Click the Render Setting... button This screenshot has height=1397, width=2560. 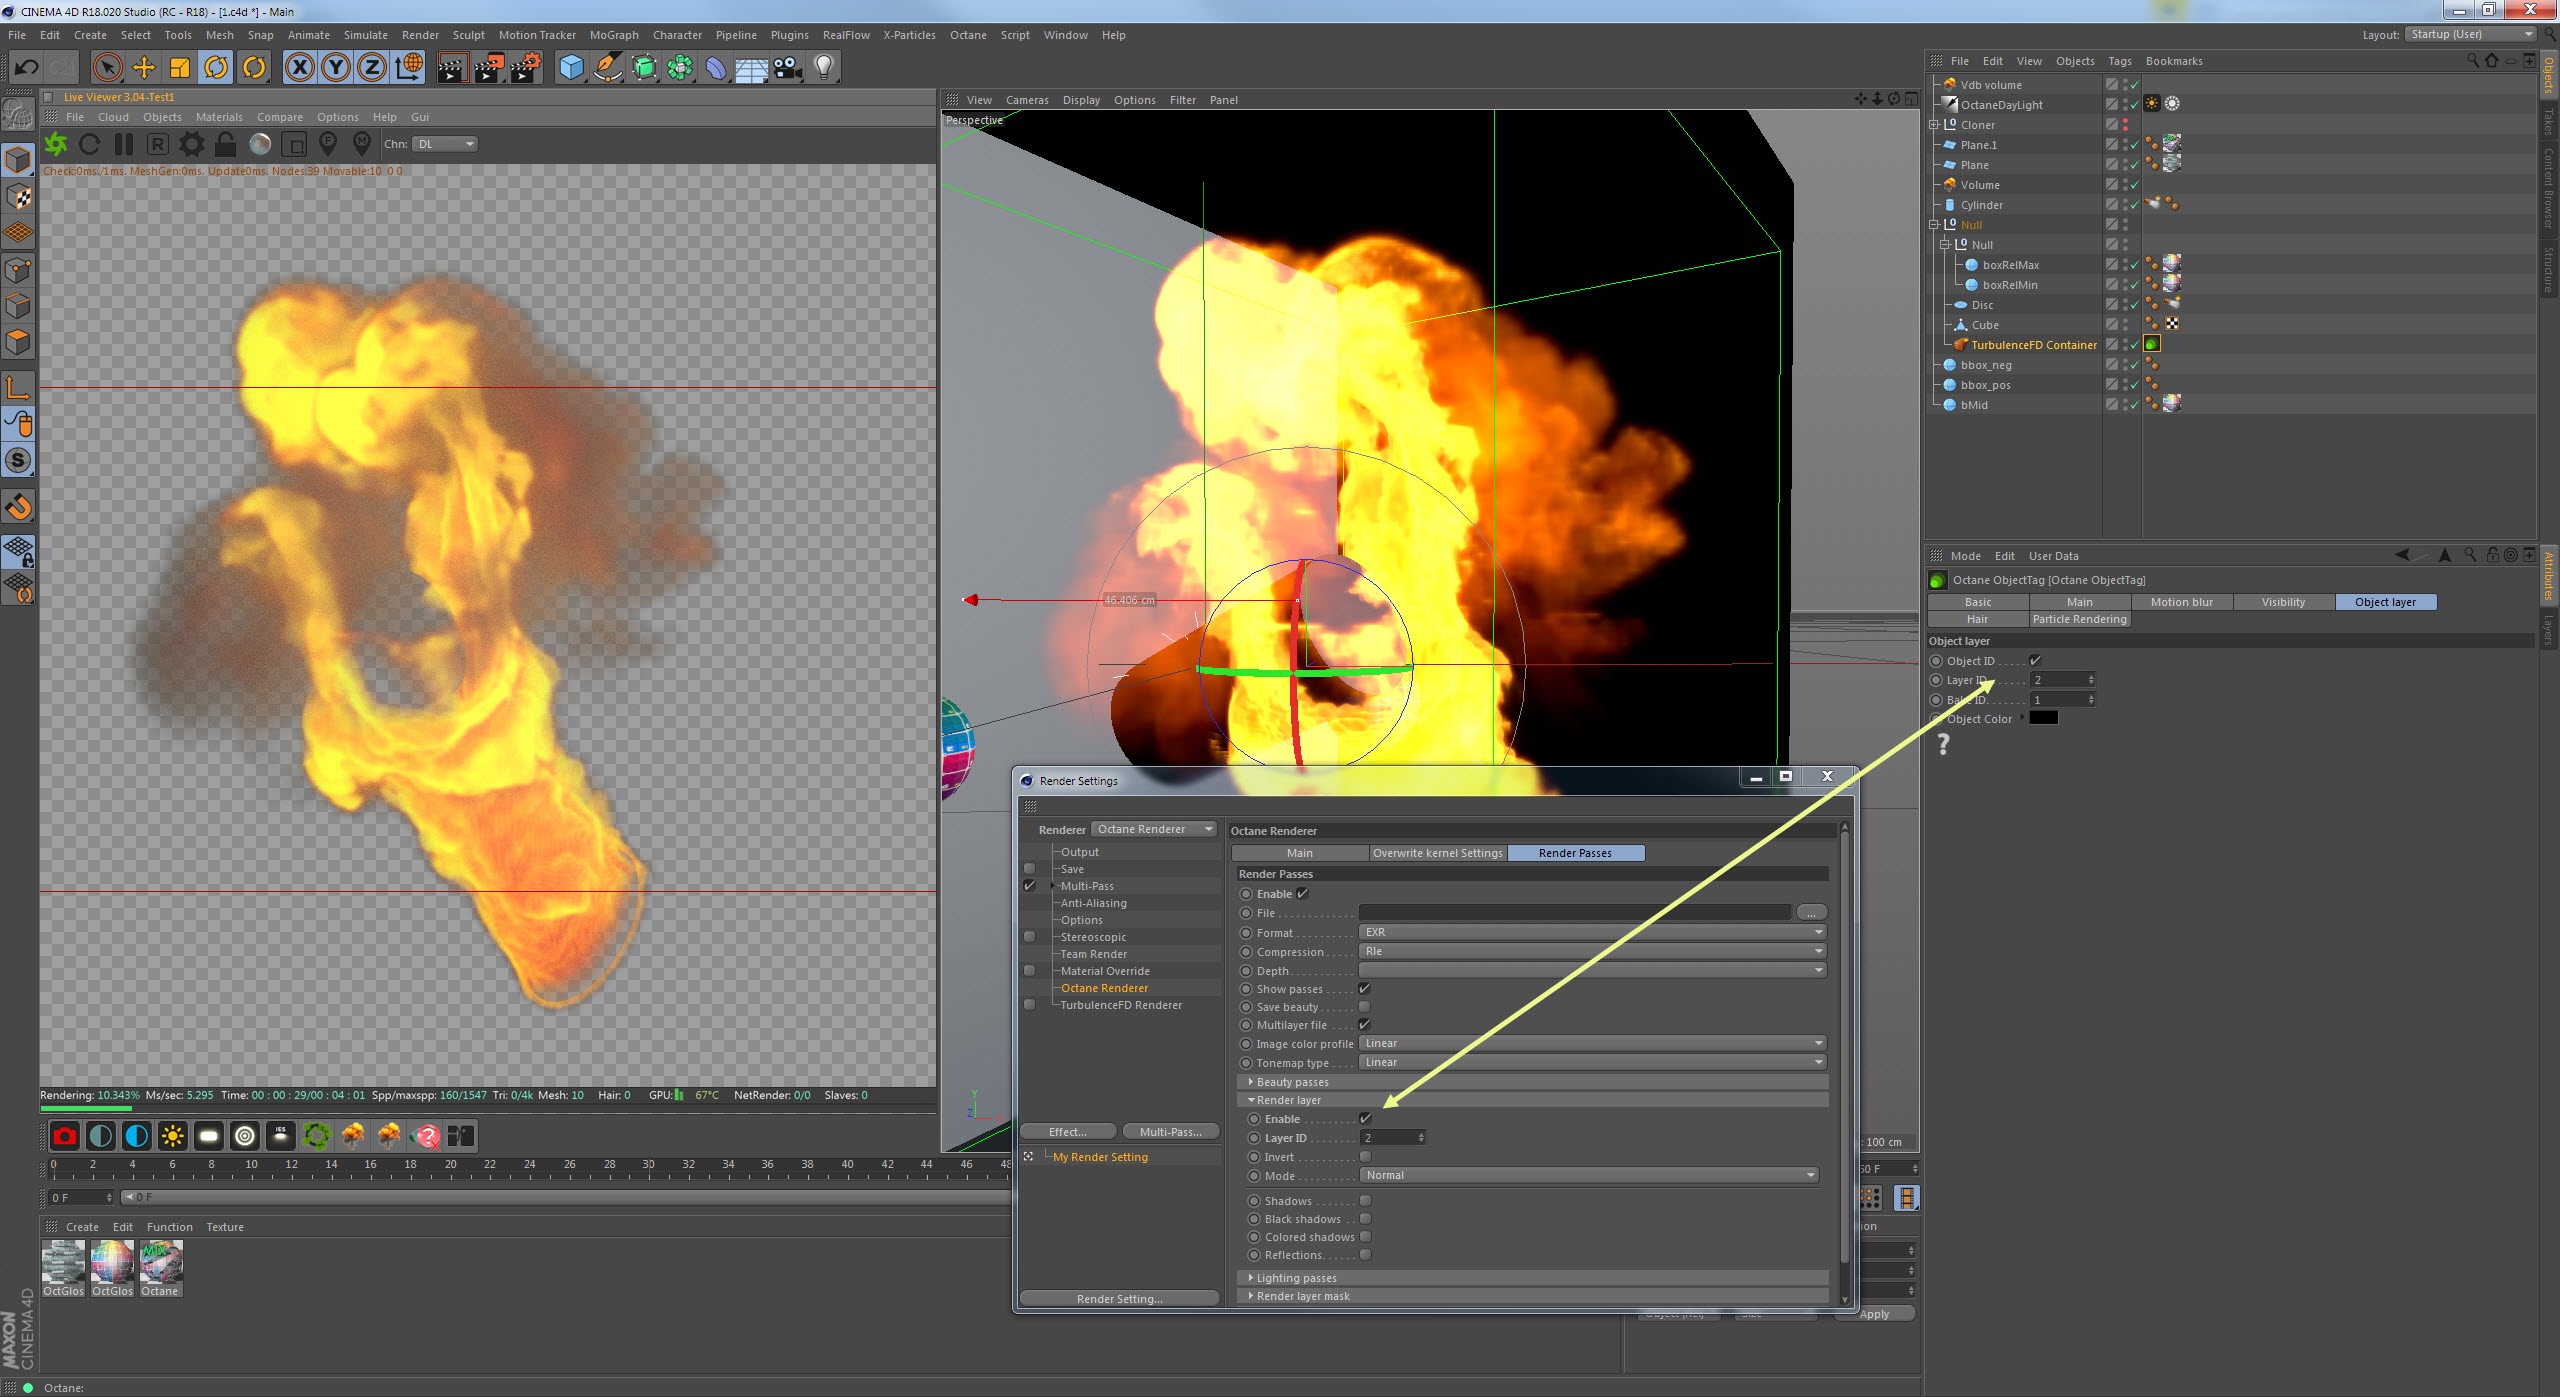[x=1119, y=1299]
